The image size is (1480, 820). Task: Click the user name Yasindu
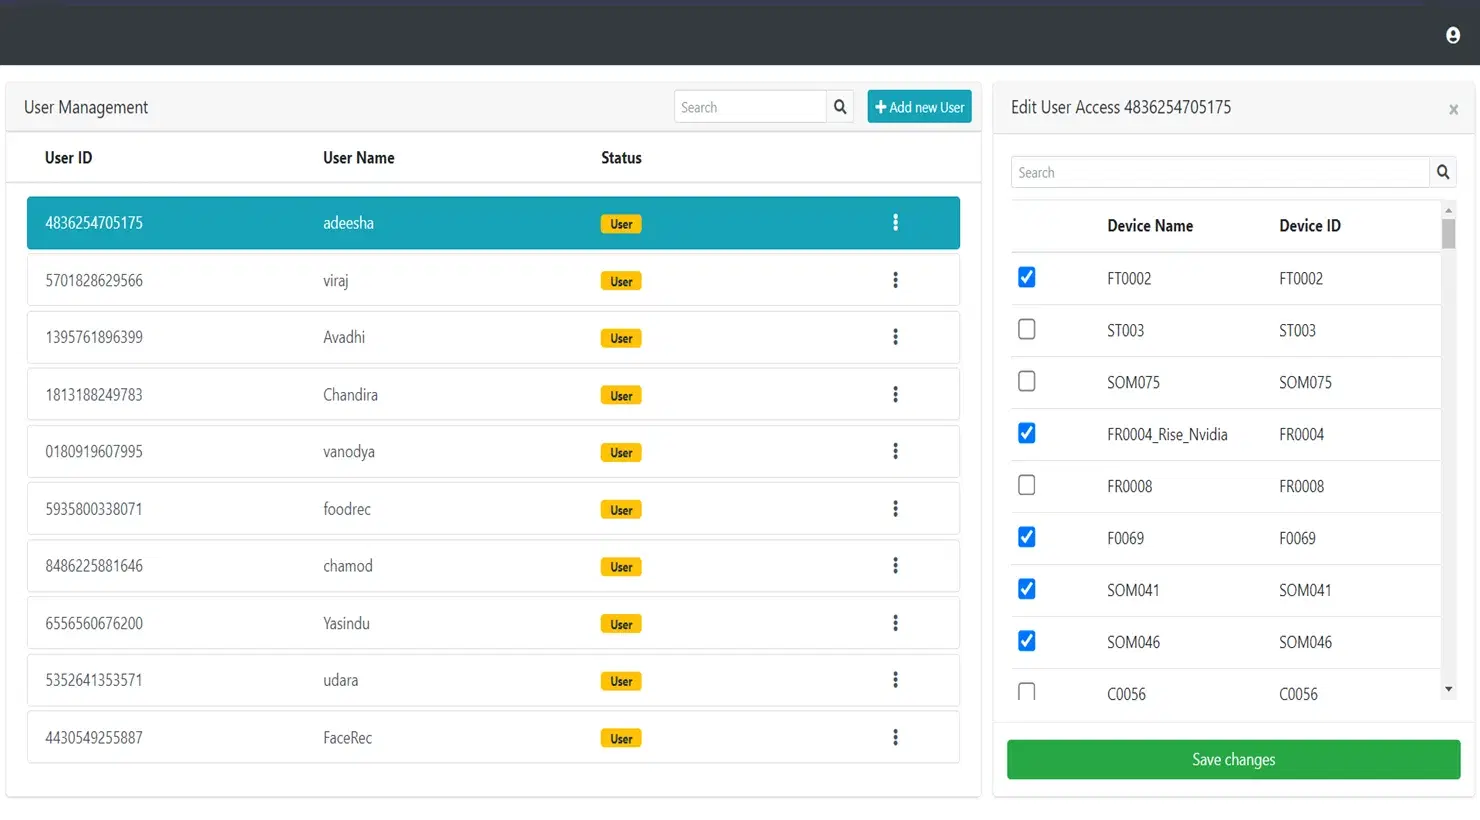346,623
